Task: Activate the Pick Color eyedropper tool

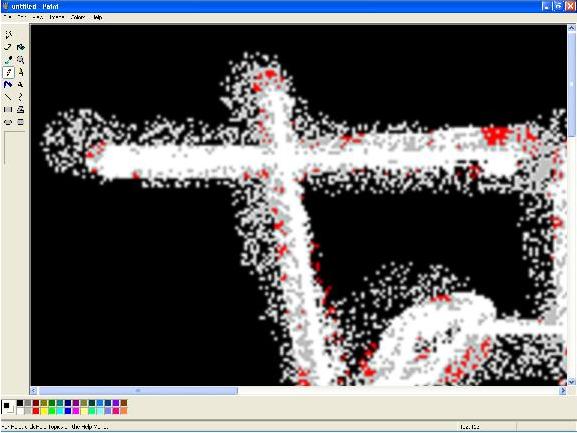Action: pos(8,60)
